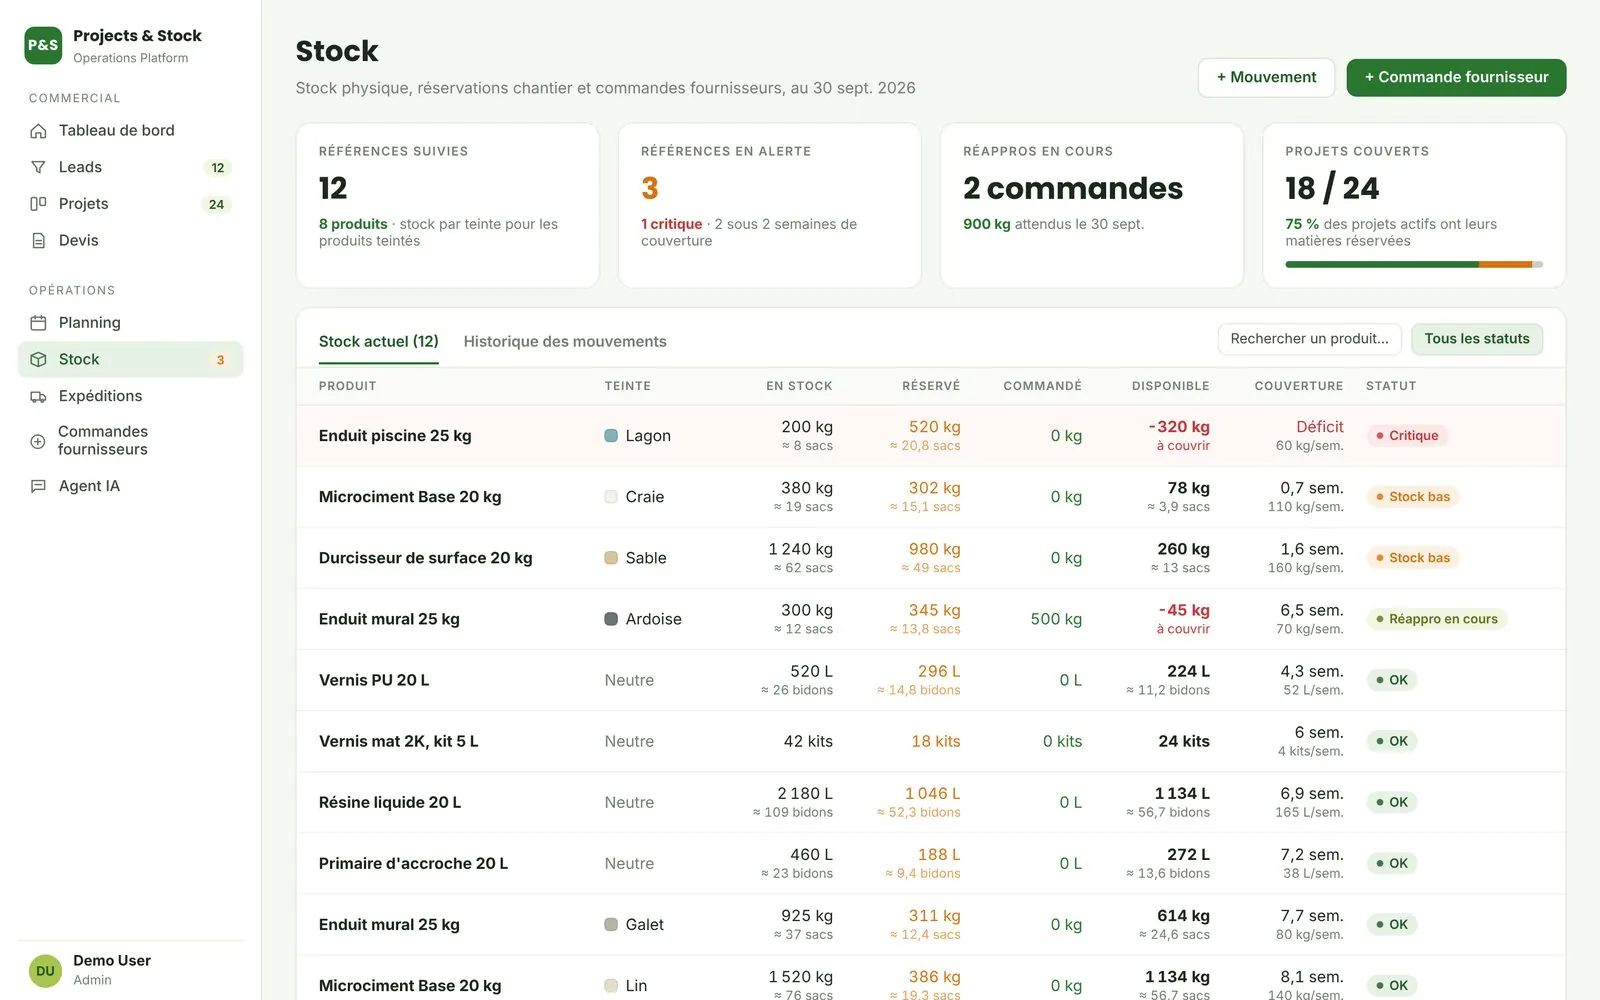This screenshot has height=1000, width=1600.
Task: Click + Commande fournisseur button
Action: tap(1456, 77)
